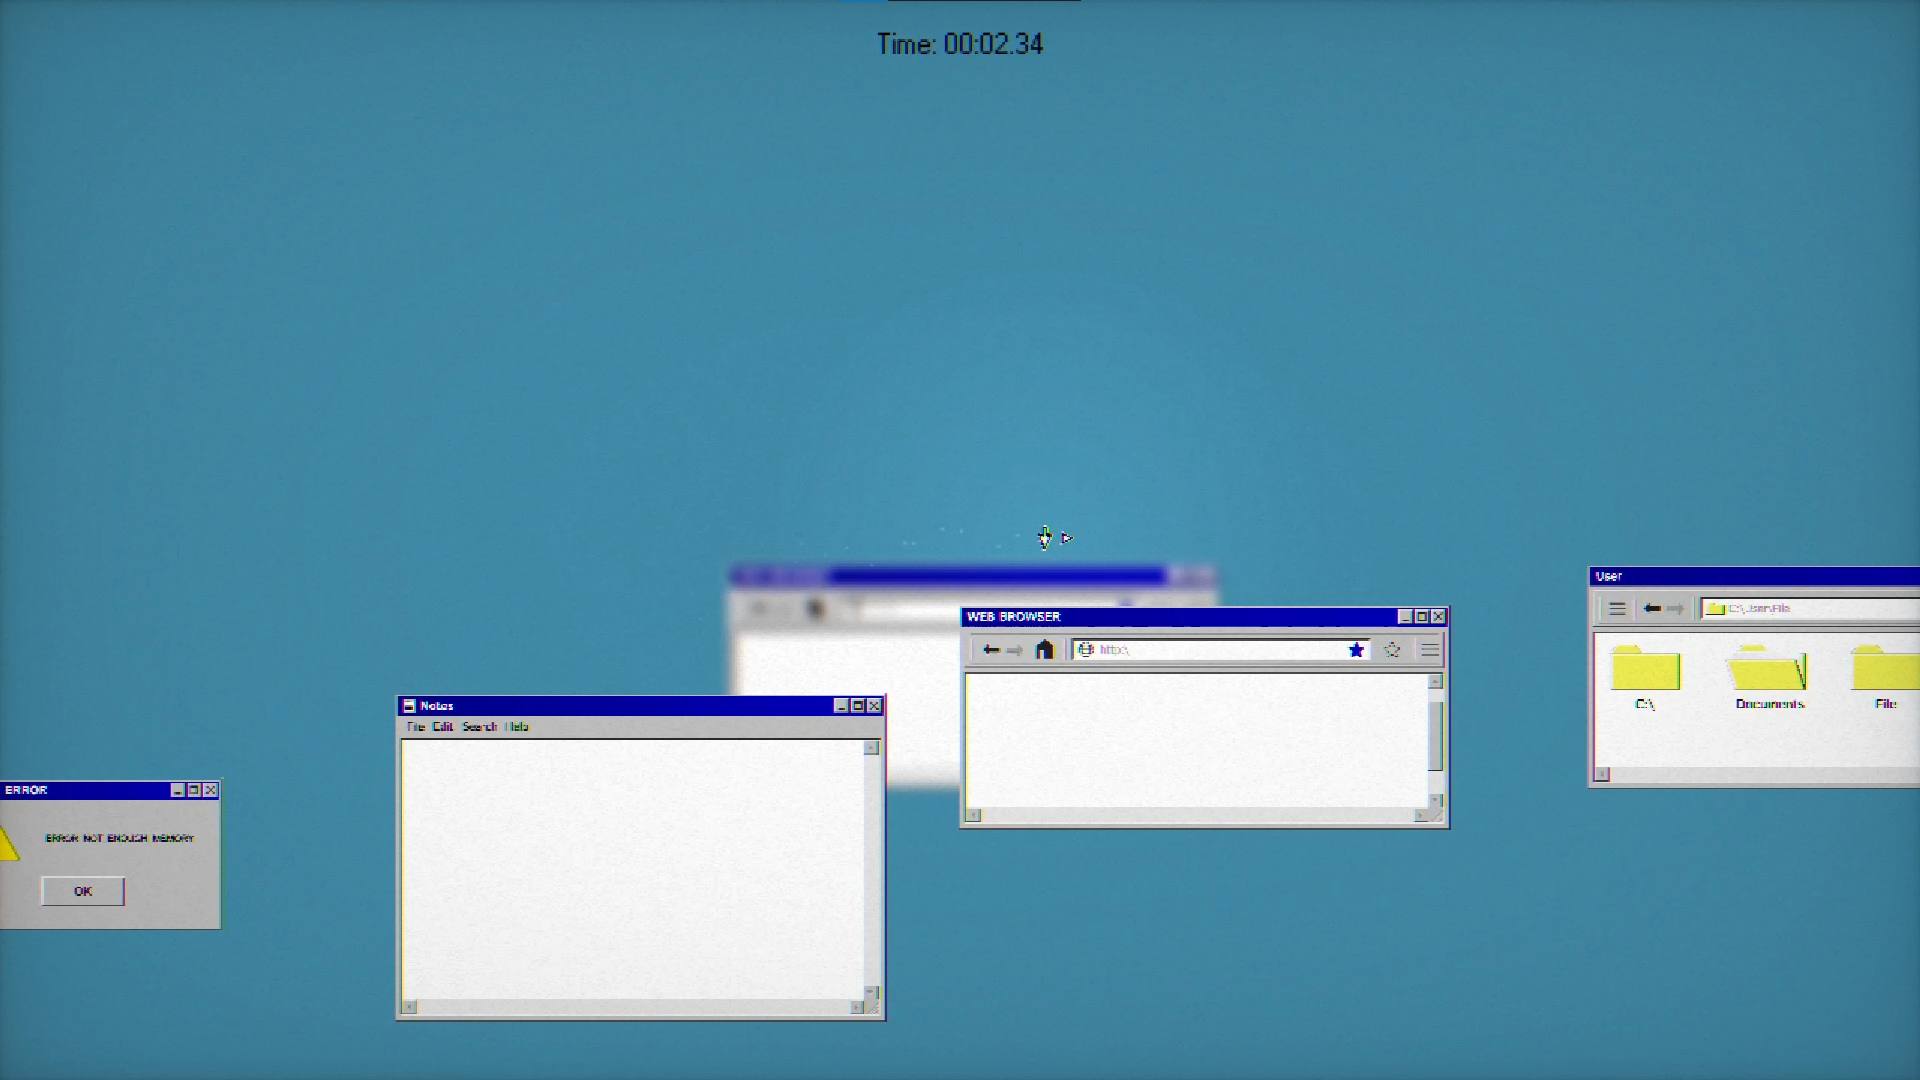This screenshot has height=1080, width=1920.
Task: Open the Help menu in Notes
Action: pyautogui.click(x=517, y=727)
